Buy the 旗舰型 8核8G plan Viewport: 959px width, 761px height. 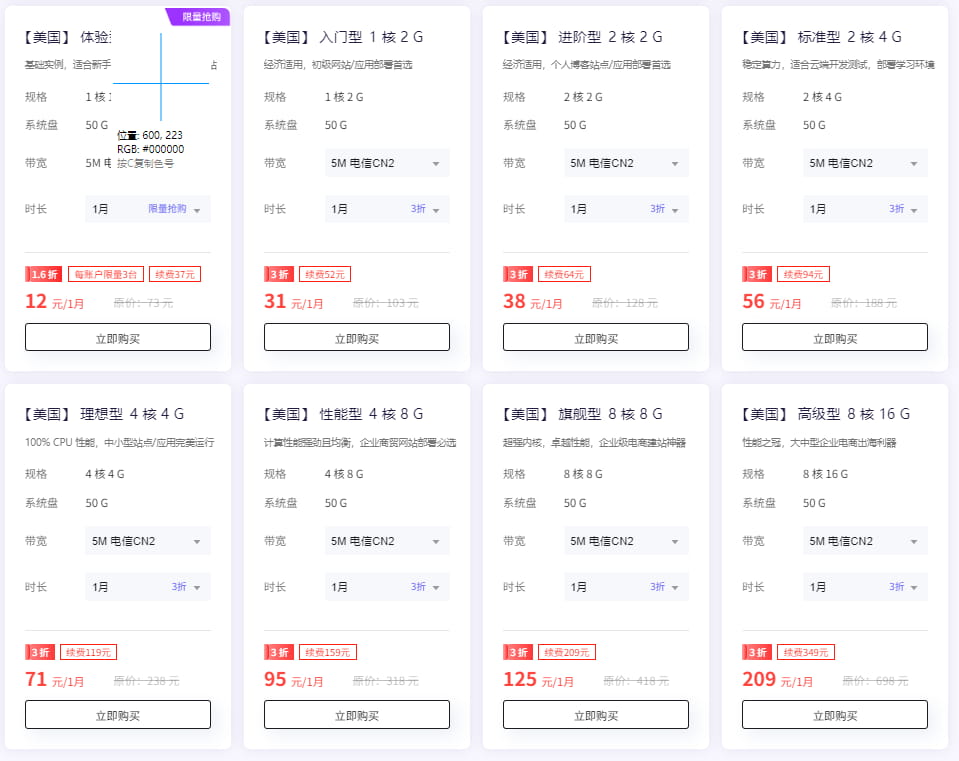click(x=596, y=715)
